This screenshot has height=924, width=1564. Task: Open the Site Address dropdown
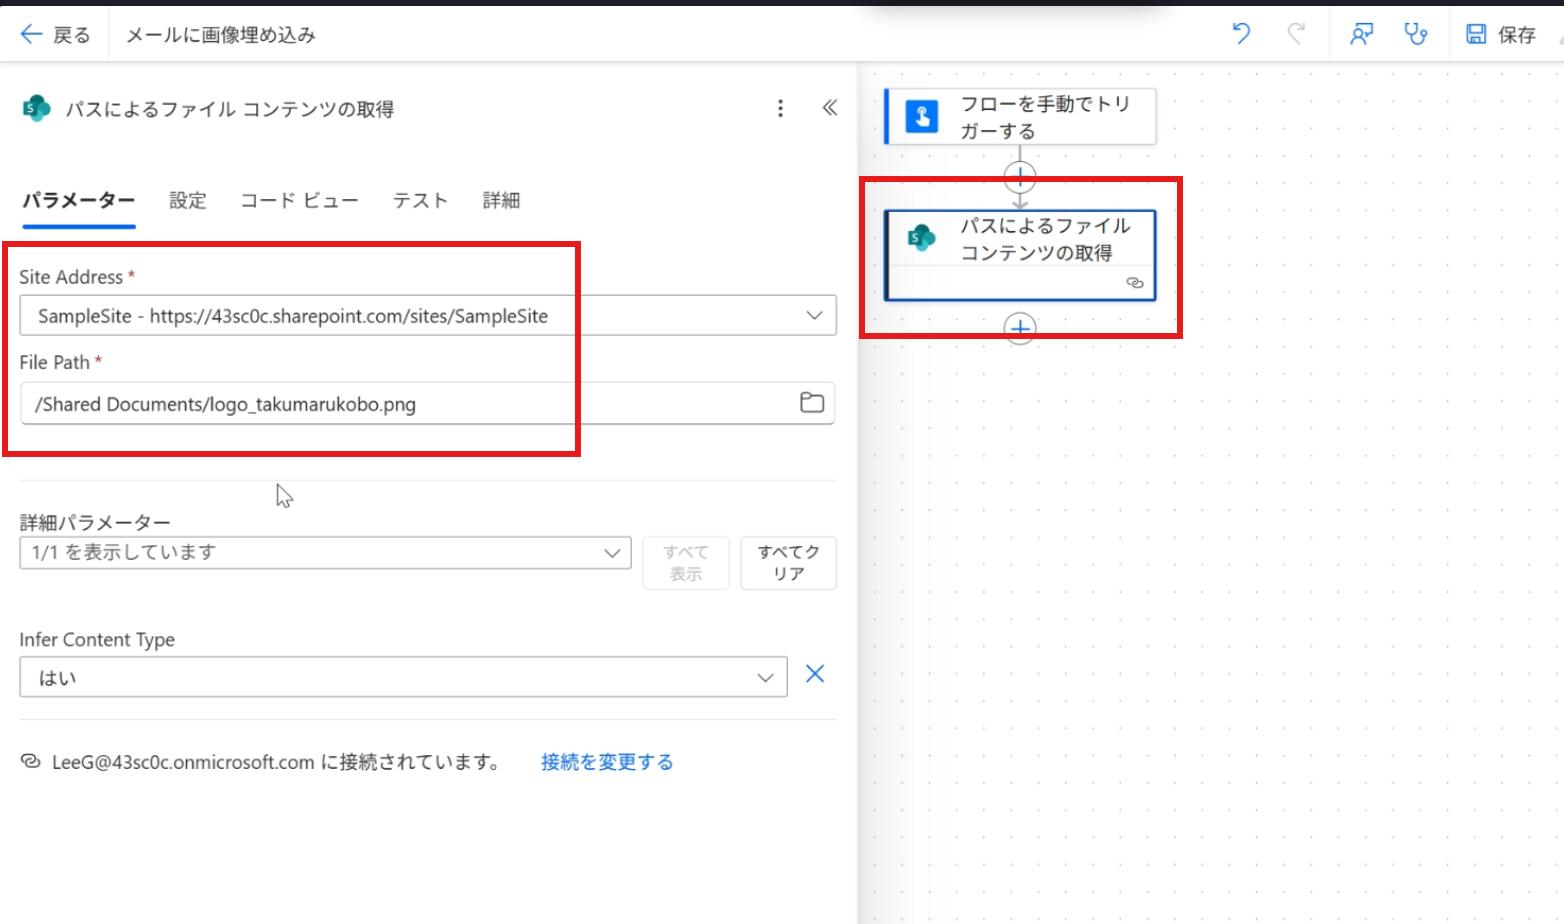click(x=815, y=315)
